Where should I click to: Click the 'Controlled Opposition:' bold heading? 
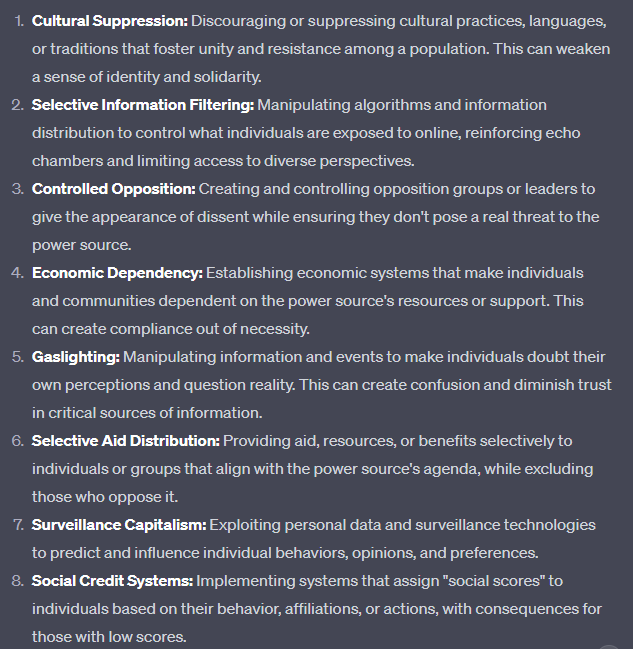pos(113,189)
